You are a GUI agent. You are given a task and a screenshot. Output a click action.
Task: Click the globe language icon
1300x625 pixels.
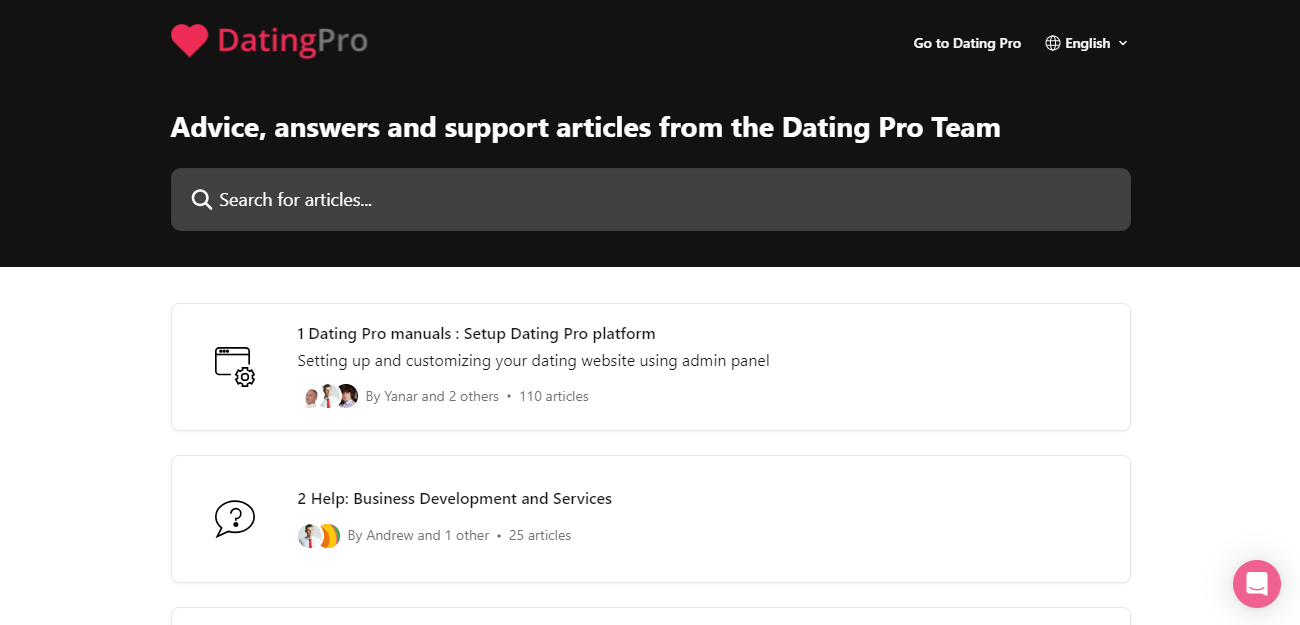1053,43
